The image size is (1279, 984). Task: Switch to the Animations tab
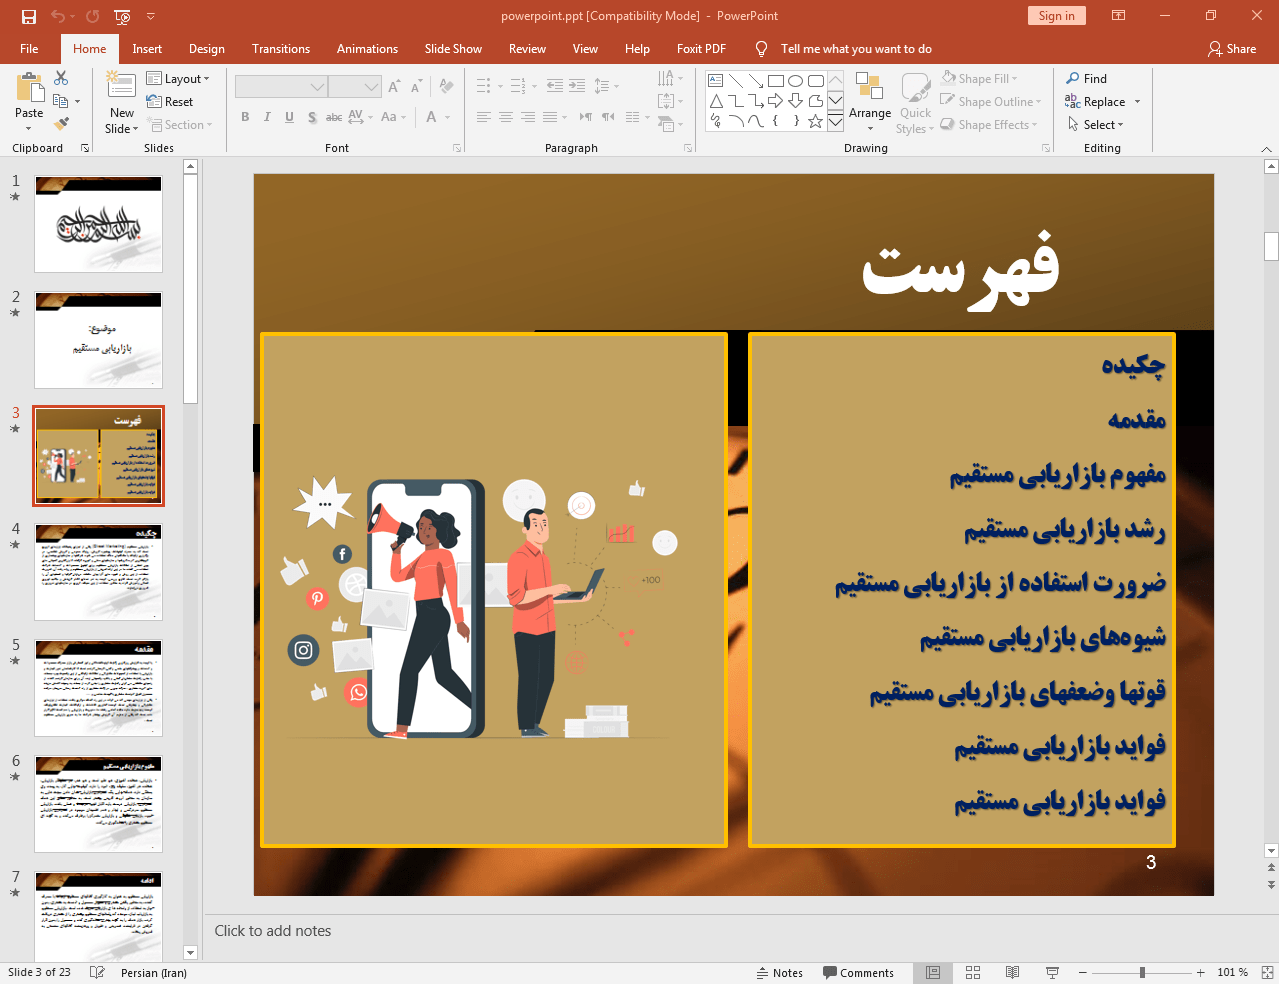click(367, 49)
